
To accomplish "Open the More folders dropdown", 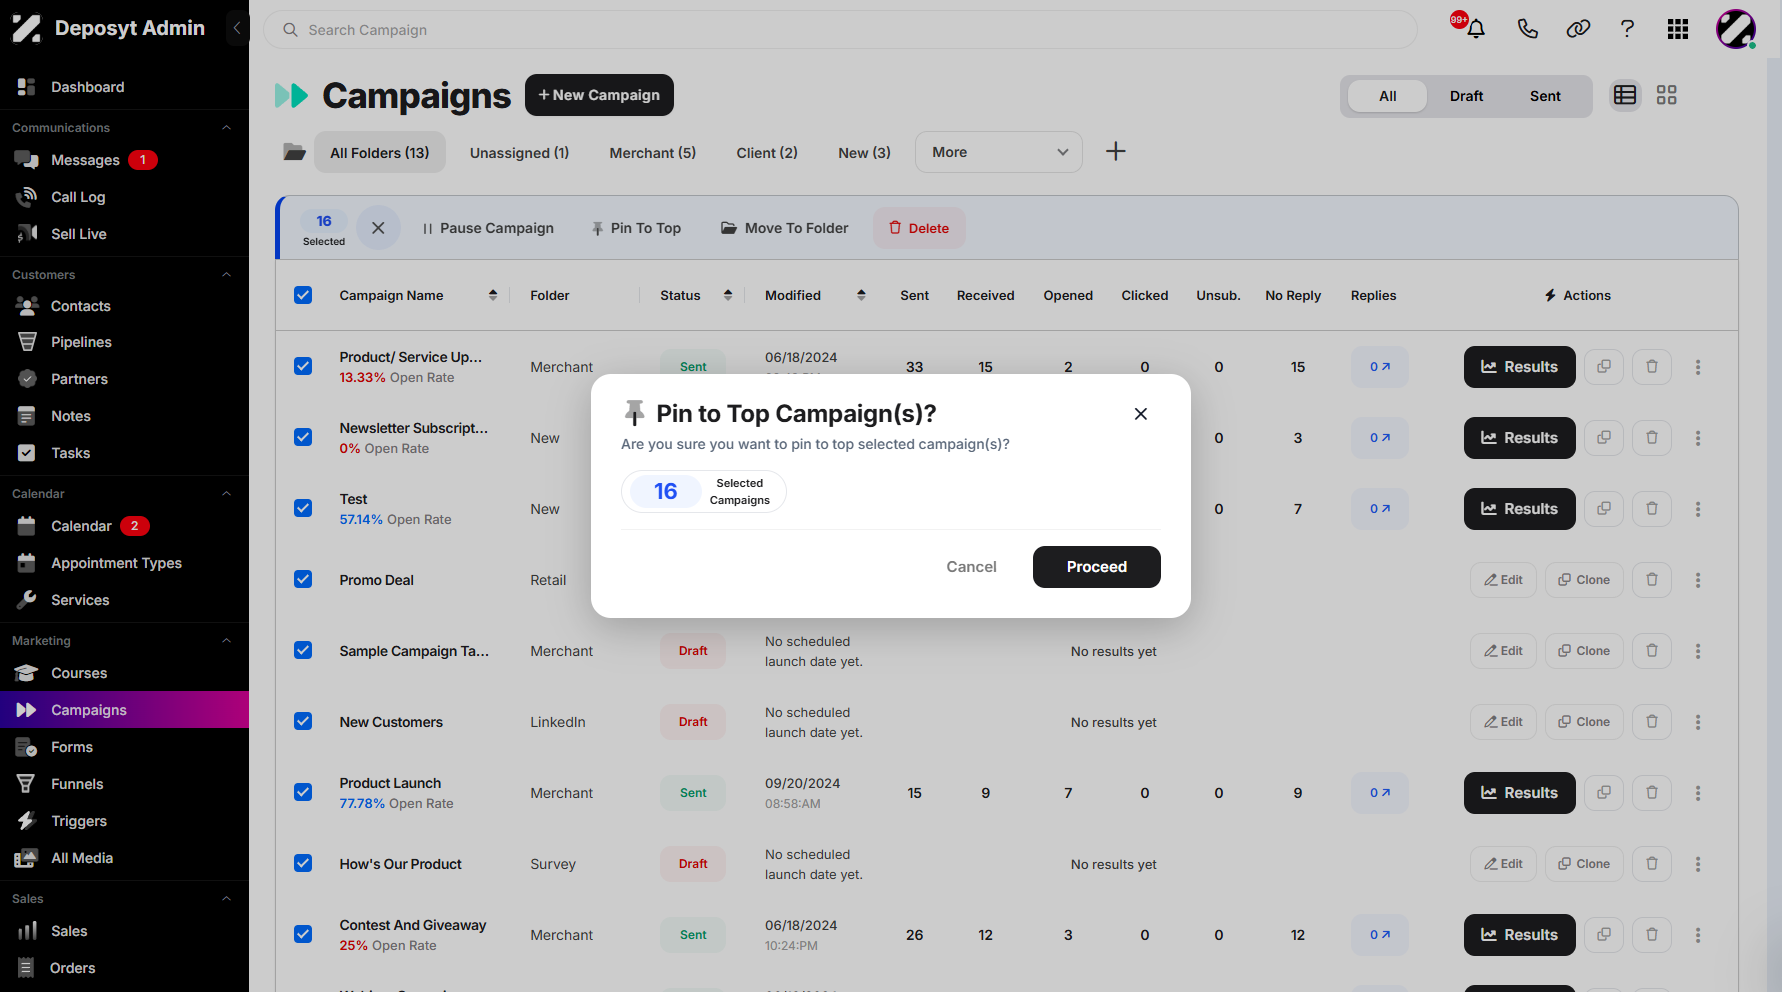I will pyautogui.click(x=999, y=152).
